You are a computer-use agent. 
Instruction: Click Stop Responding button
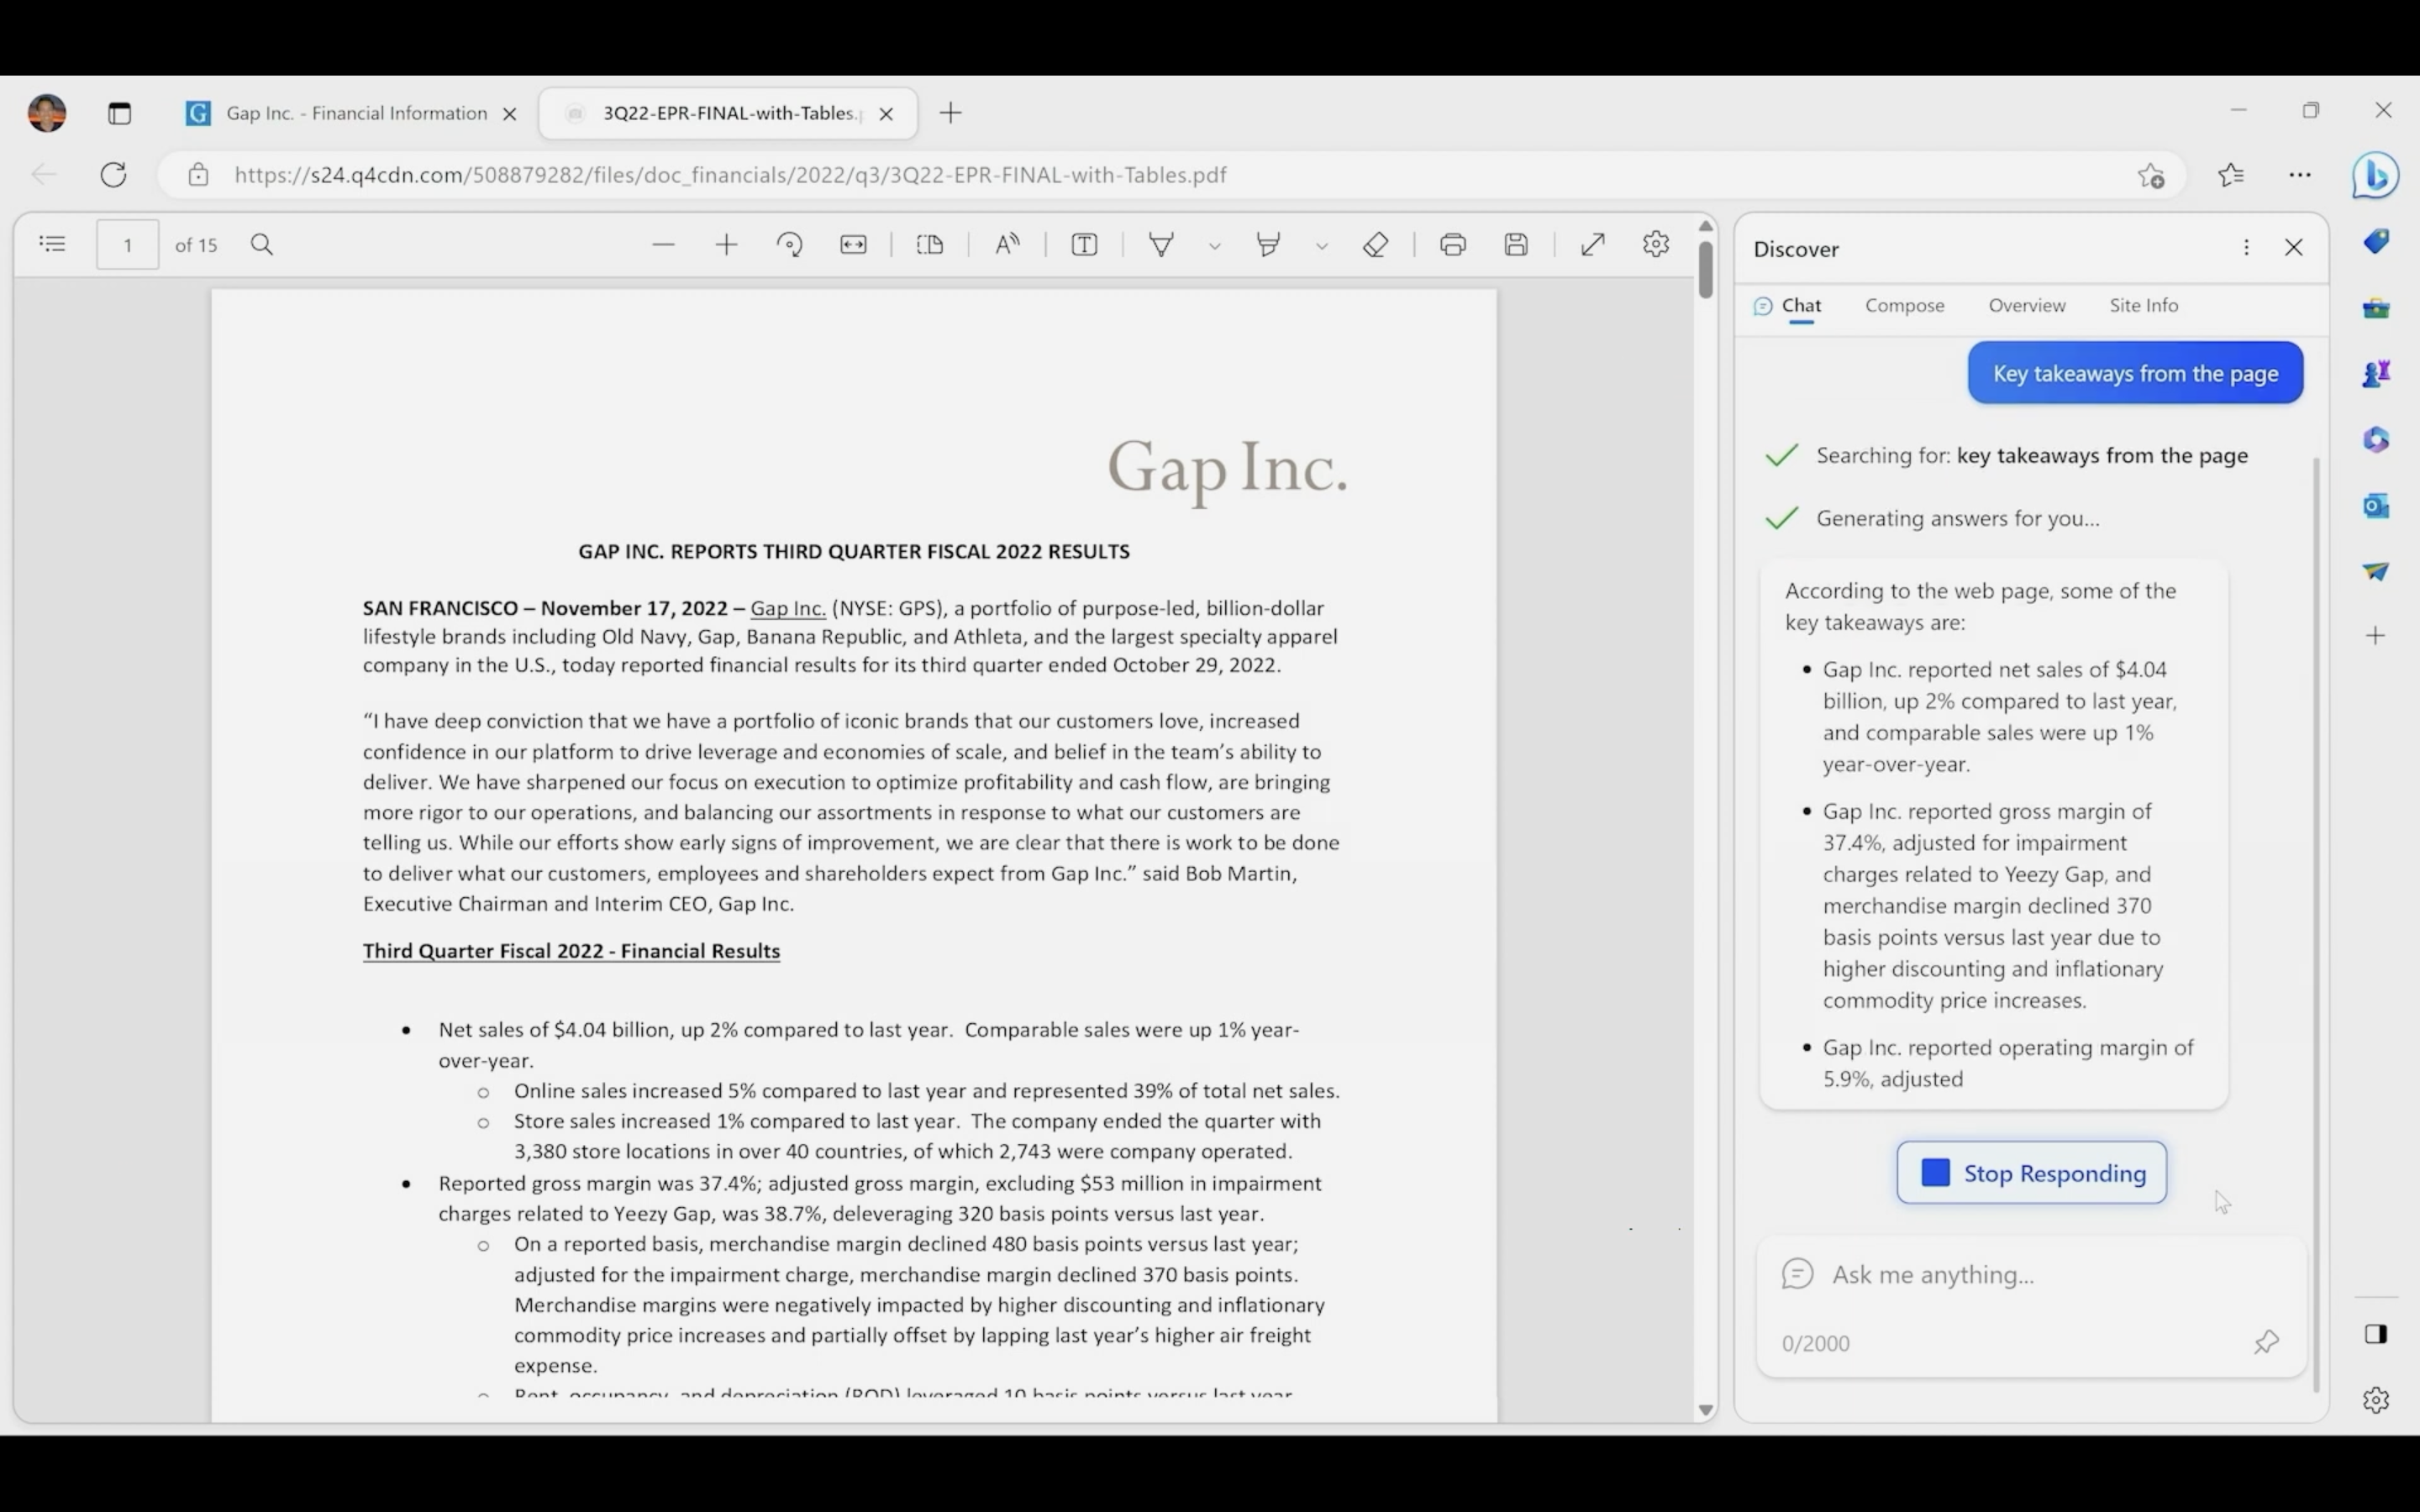point(2031,1173)
